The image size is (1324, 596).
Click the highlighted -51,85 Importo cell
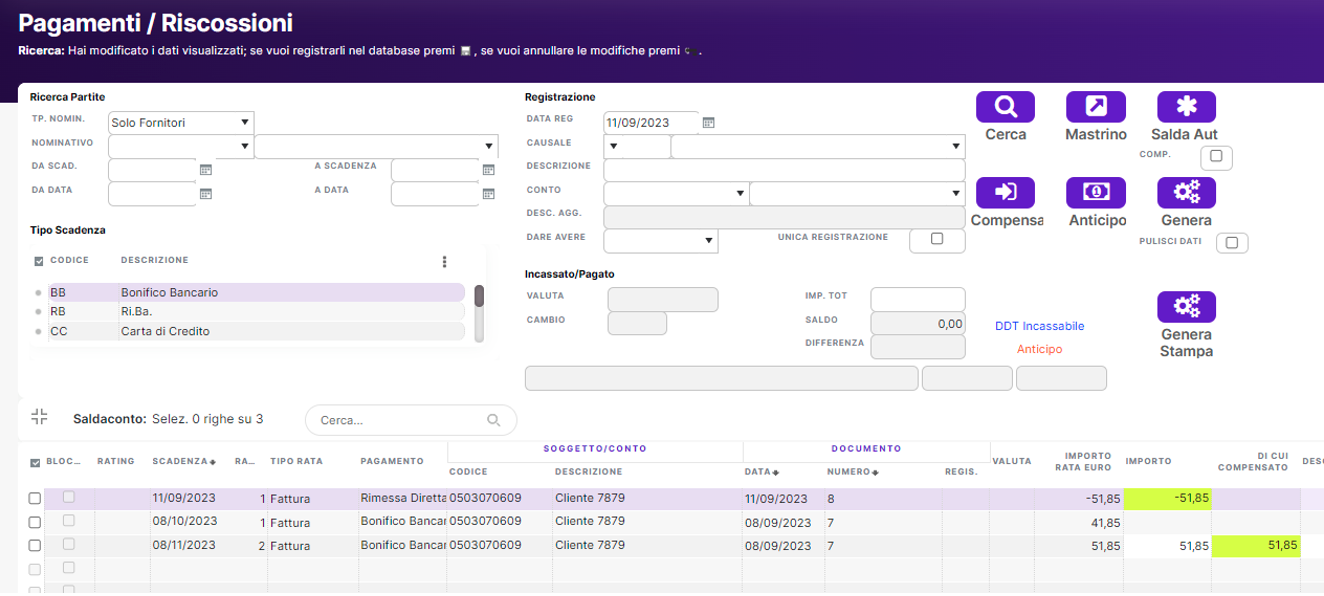coord(1167,498)
